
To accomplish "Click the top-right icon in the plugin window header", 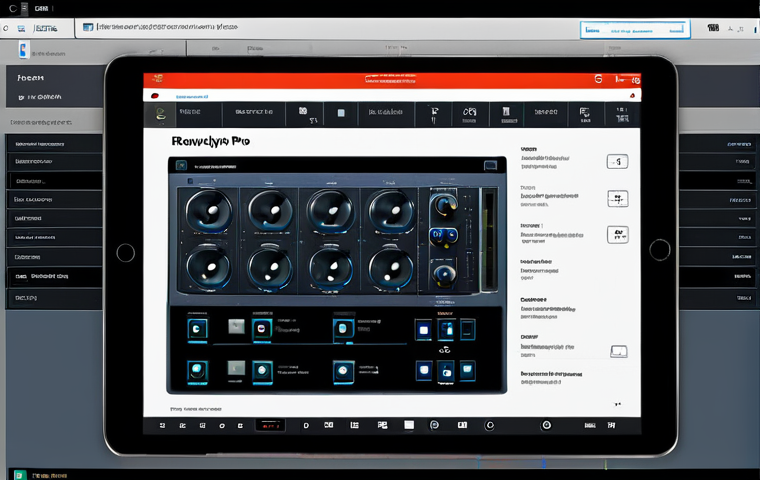I will (491, 166).
